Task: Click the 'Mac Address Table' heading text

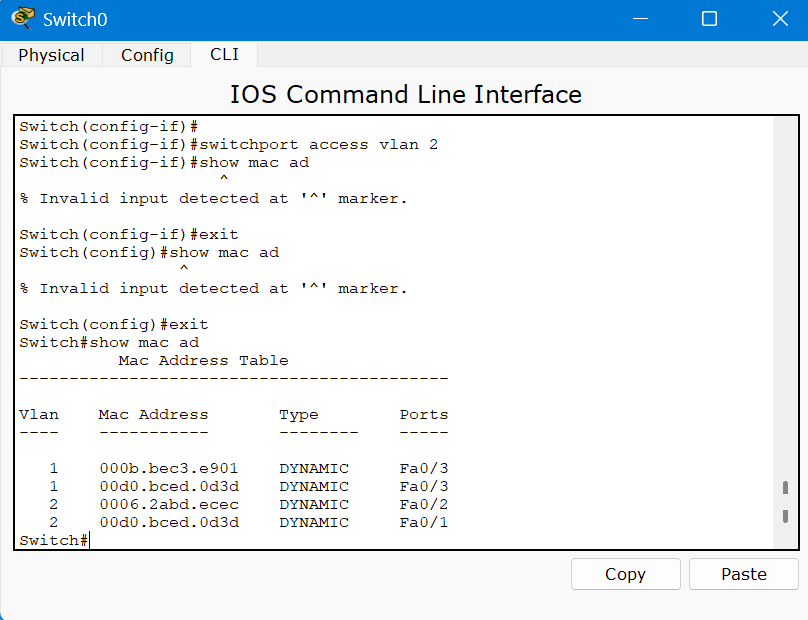Action: click(x=203, y=361)
